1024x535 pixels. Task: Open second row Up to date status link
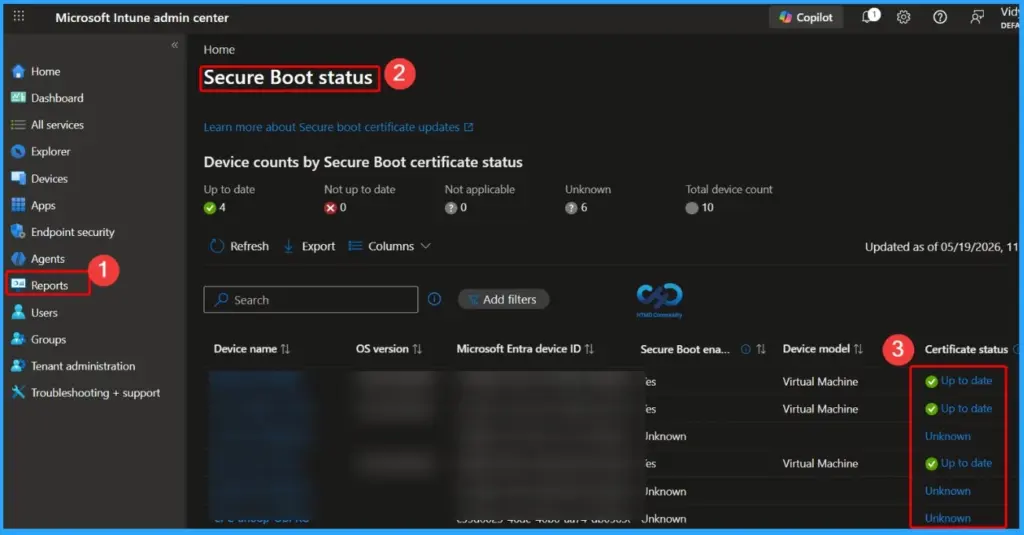966,408
